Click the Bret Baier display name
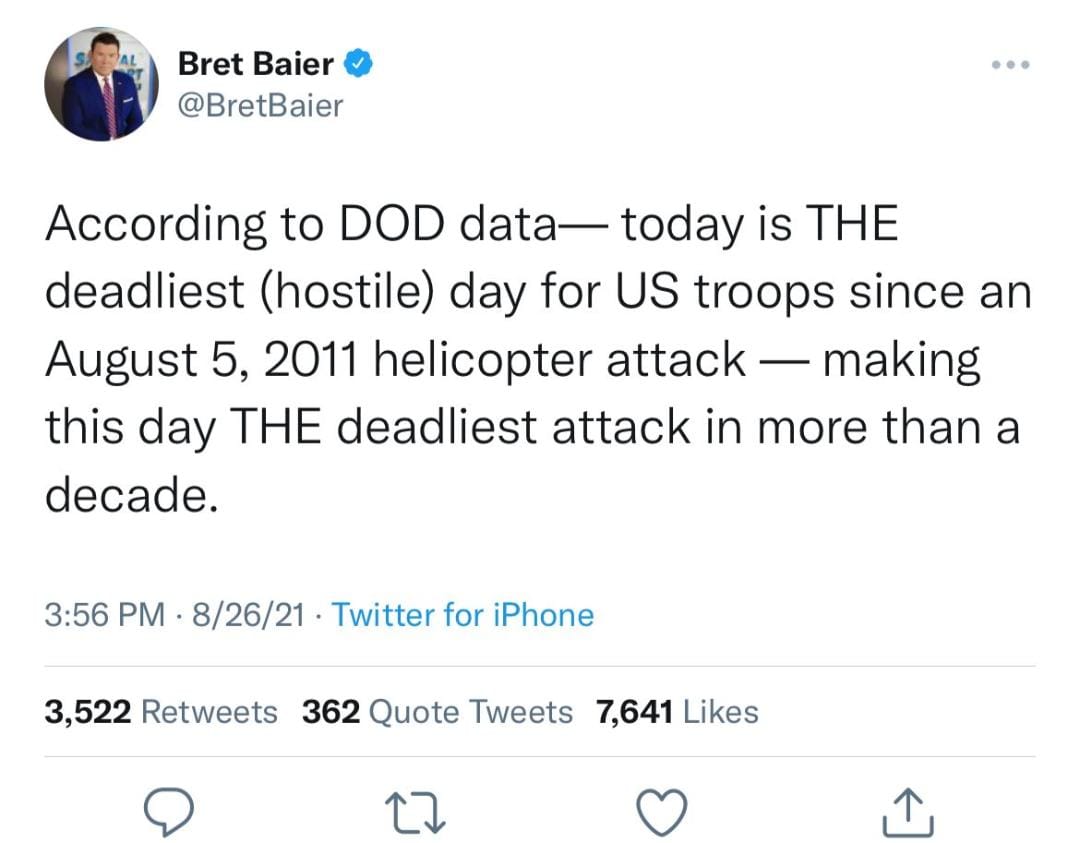This screenshot has width=1080, height=843. click(x=256, y=63)
